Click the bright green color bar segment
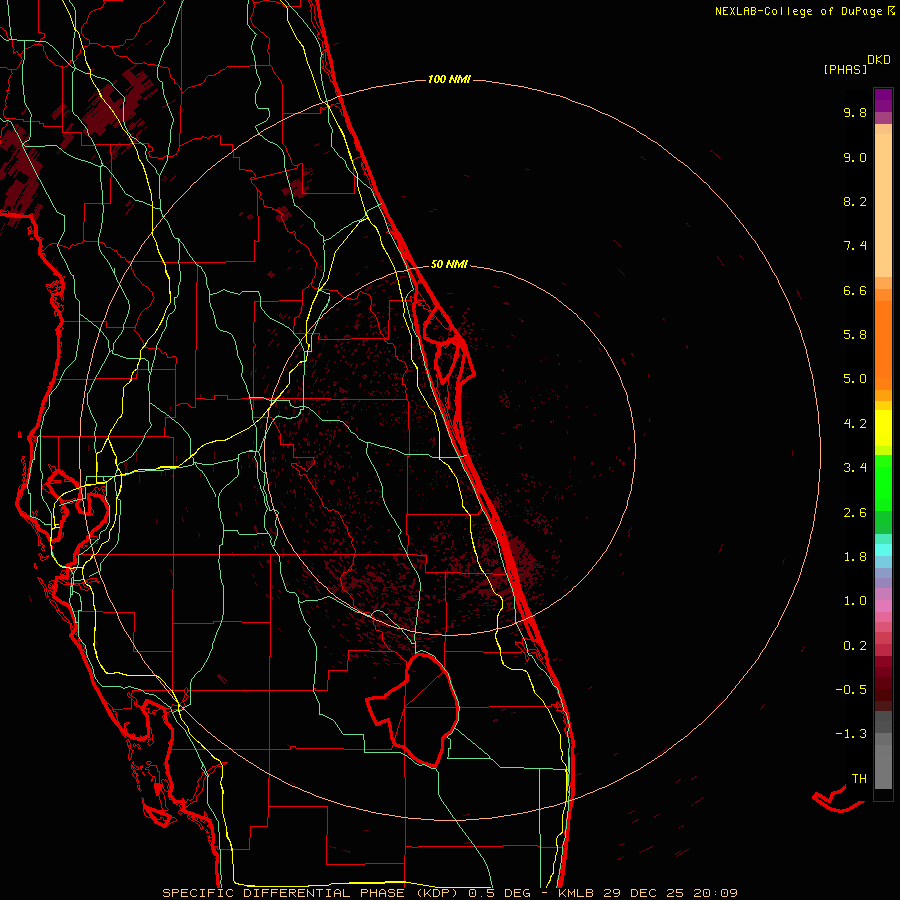 [883, 482]
